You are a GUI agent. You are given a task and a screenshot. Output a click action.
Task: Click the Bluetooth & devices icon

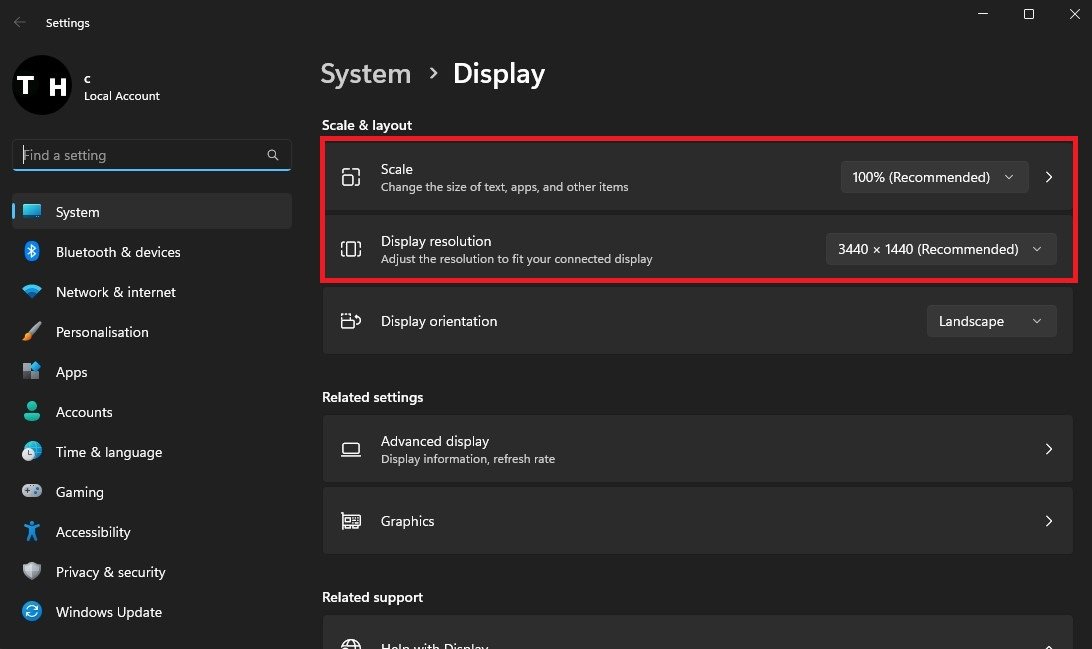coord(32,252)
